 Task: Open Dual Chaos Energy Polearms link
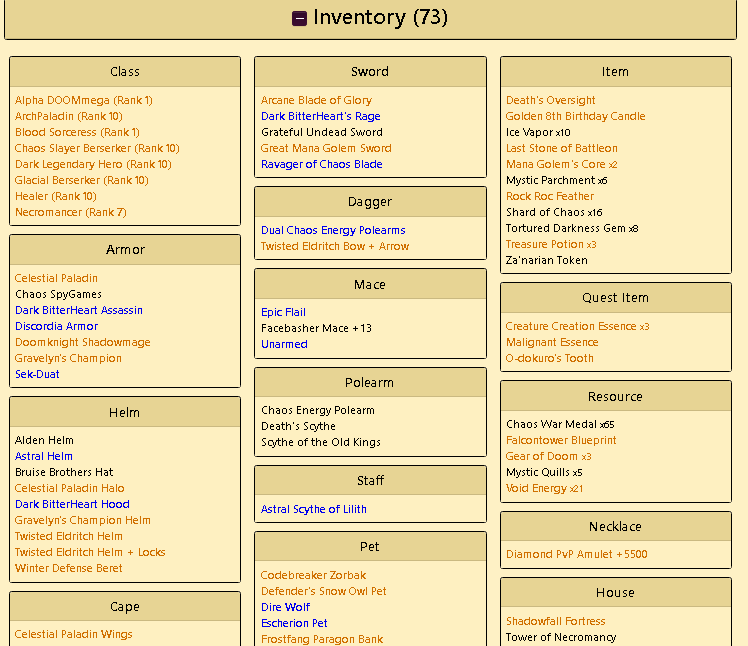(333, 230)
